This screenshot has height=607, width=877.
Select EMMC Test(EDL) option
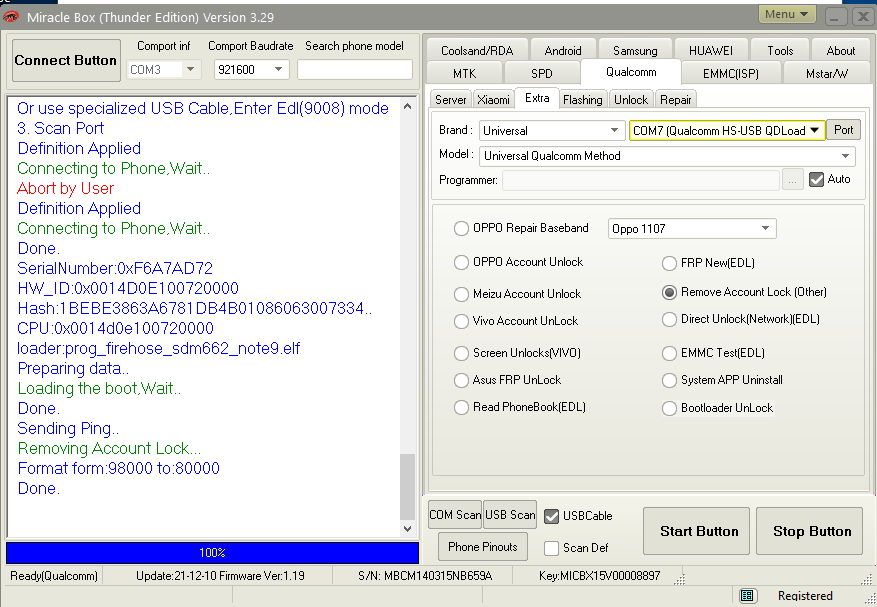(669, 353)
